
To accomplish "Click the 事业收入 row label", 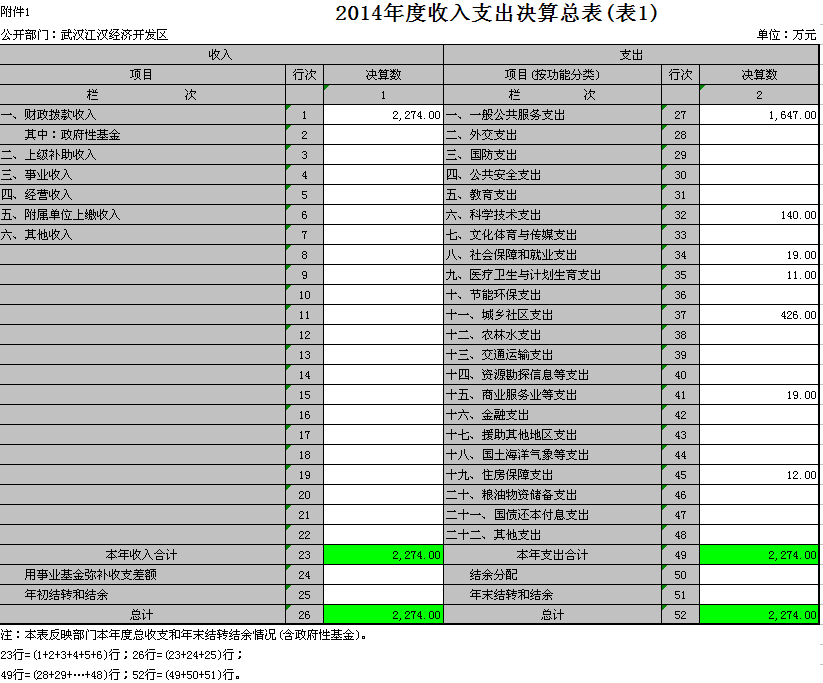I will point(142,175).
